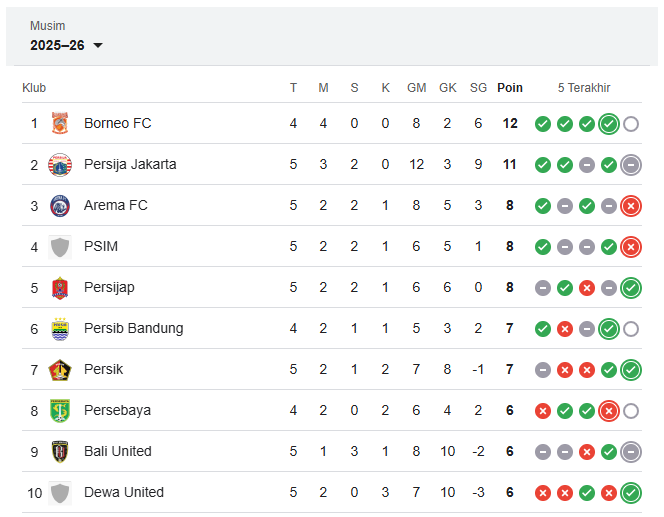
Task: Click the Bali United club crest
Action: (61, 452)
